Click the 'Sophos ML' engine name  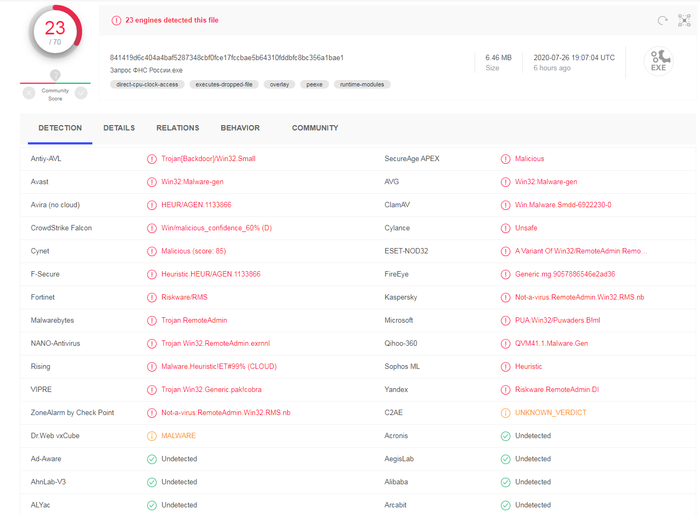click(x=402, y=366)
